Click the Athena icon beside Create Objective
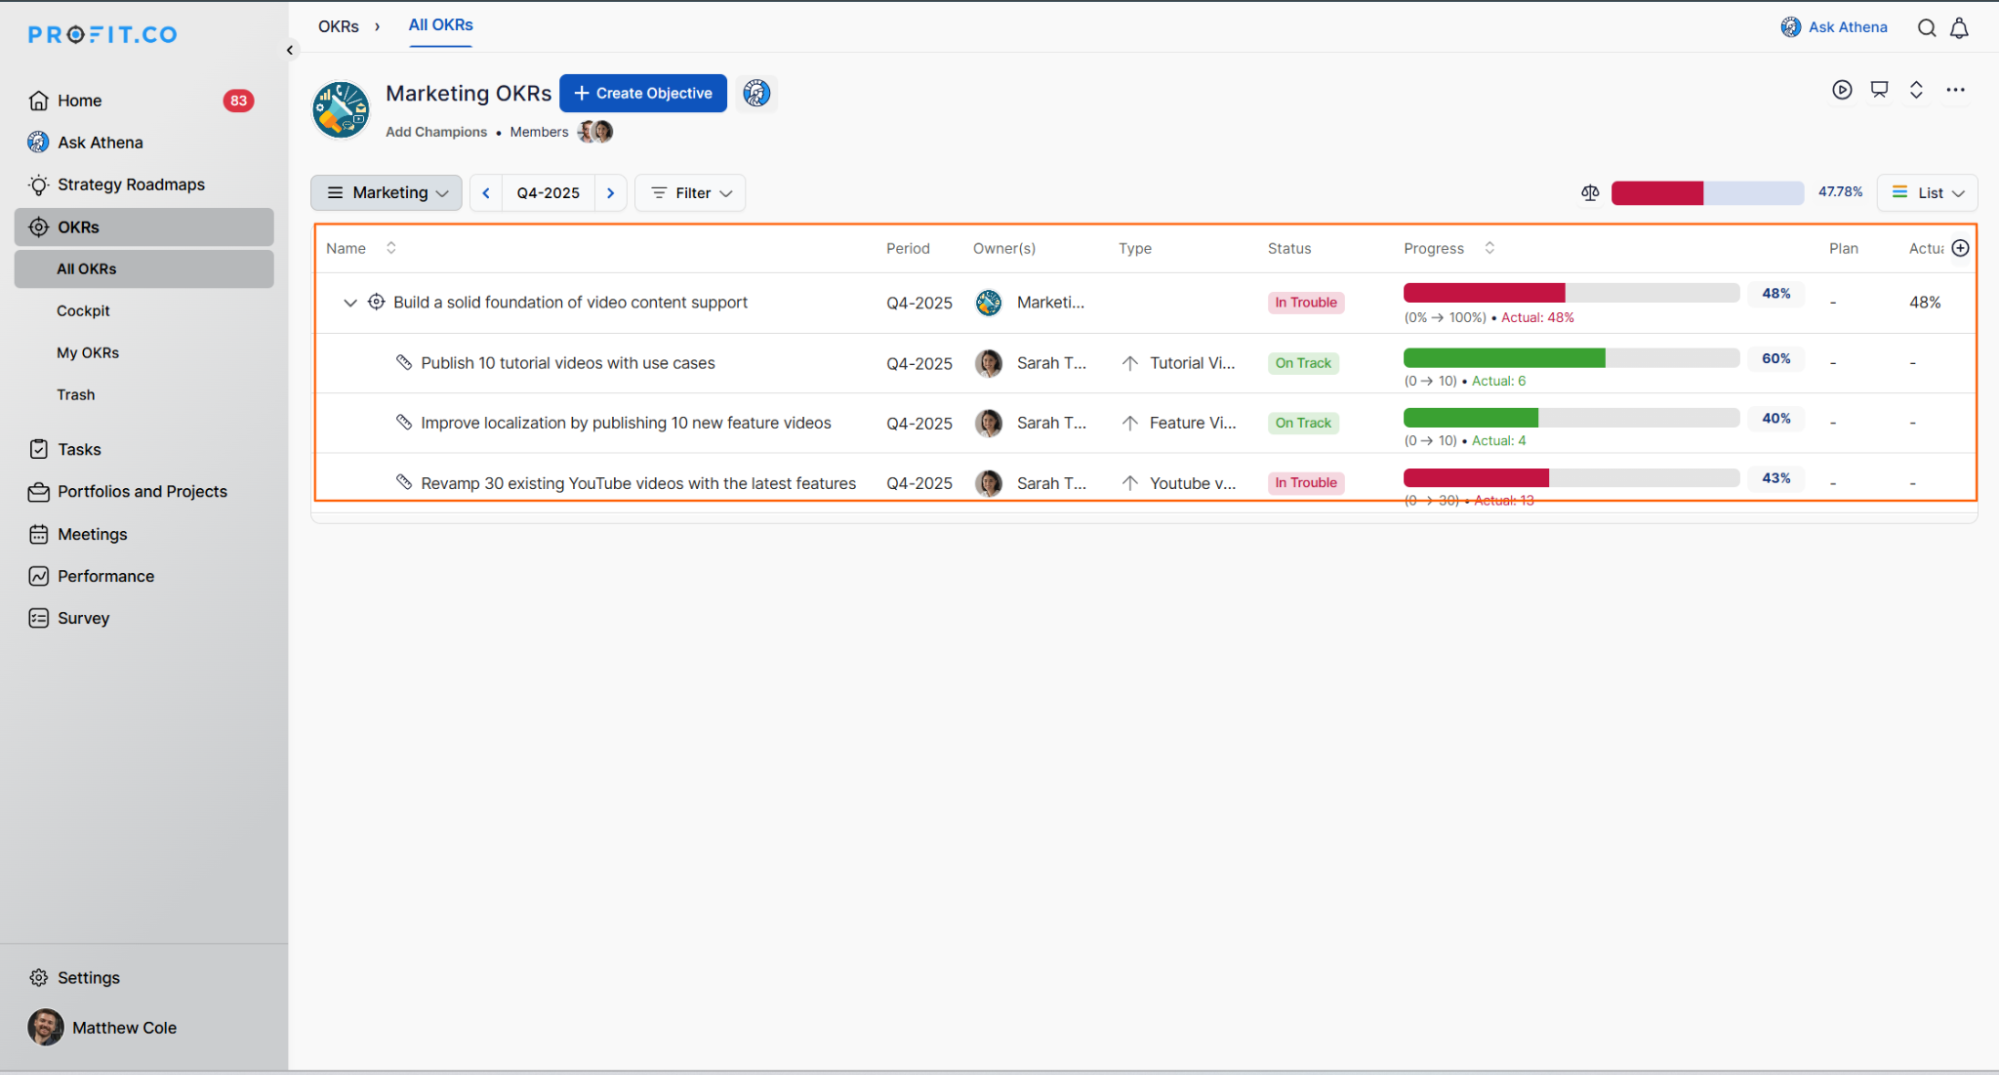 pos(756,93)
